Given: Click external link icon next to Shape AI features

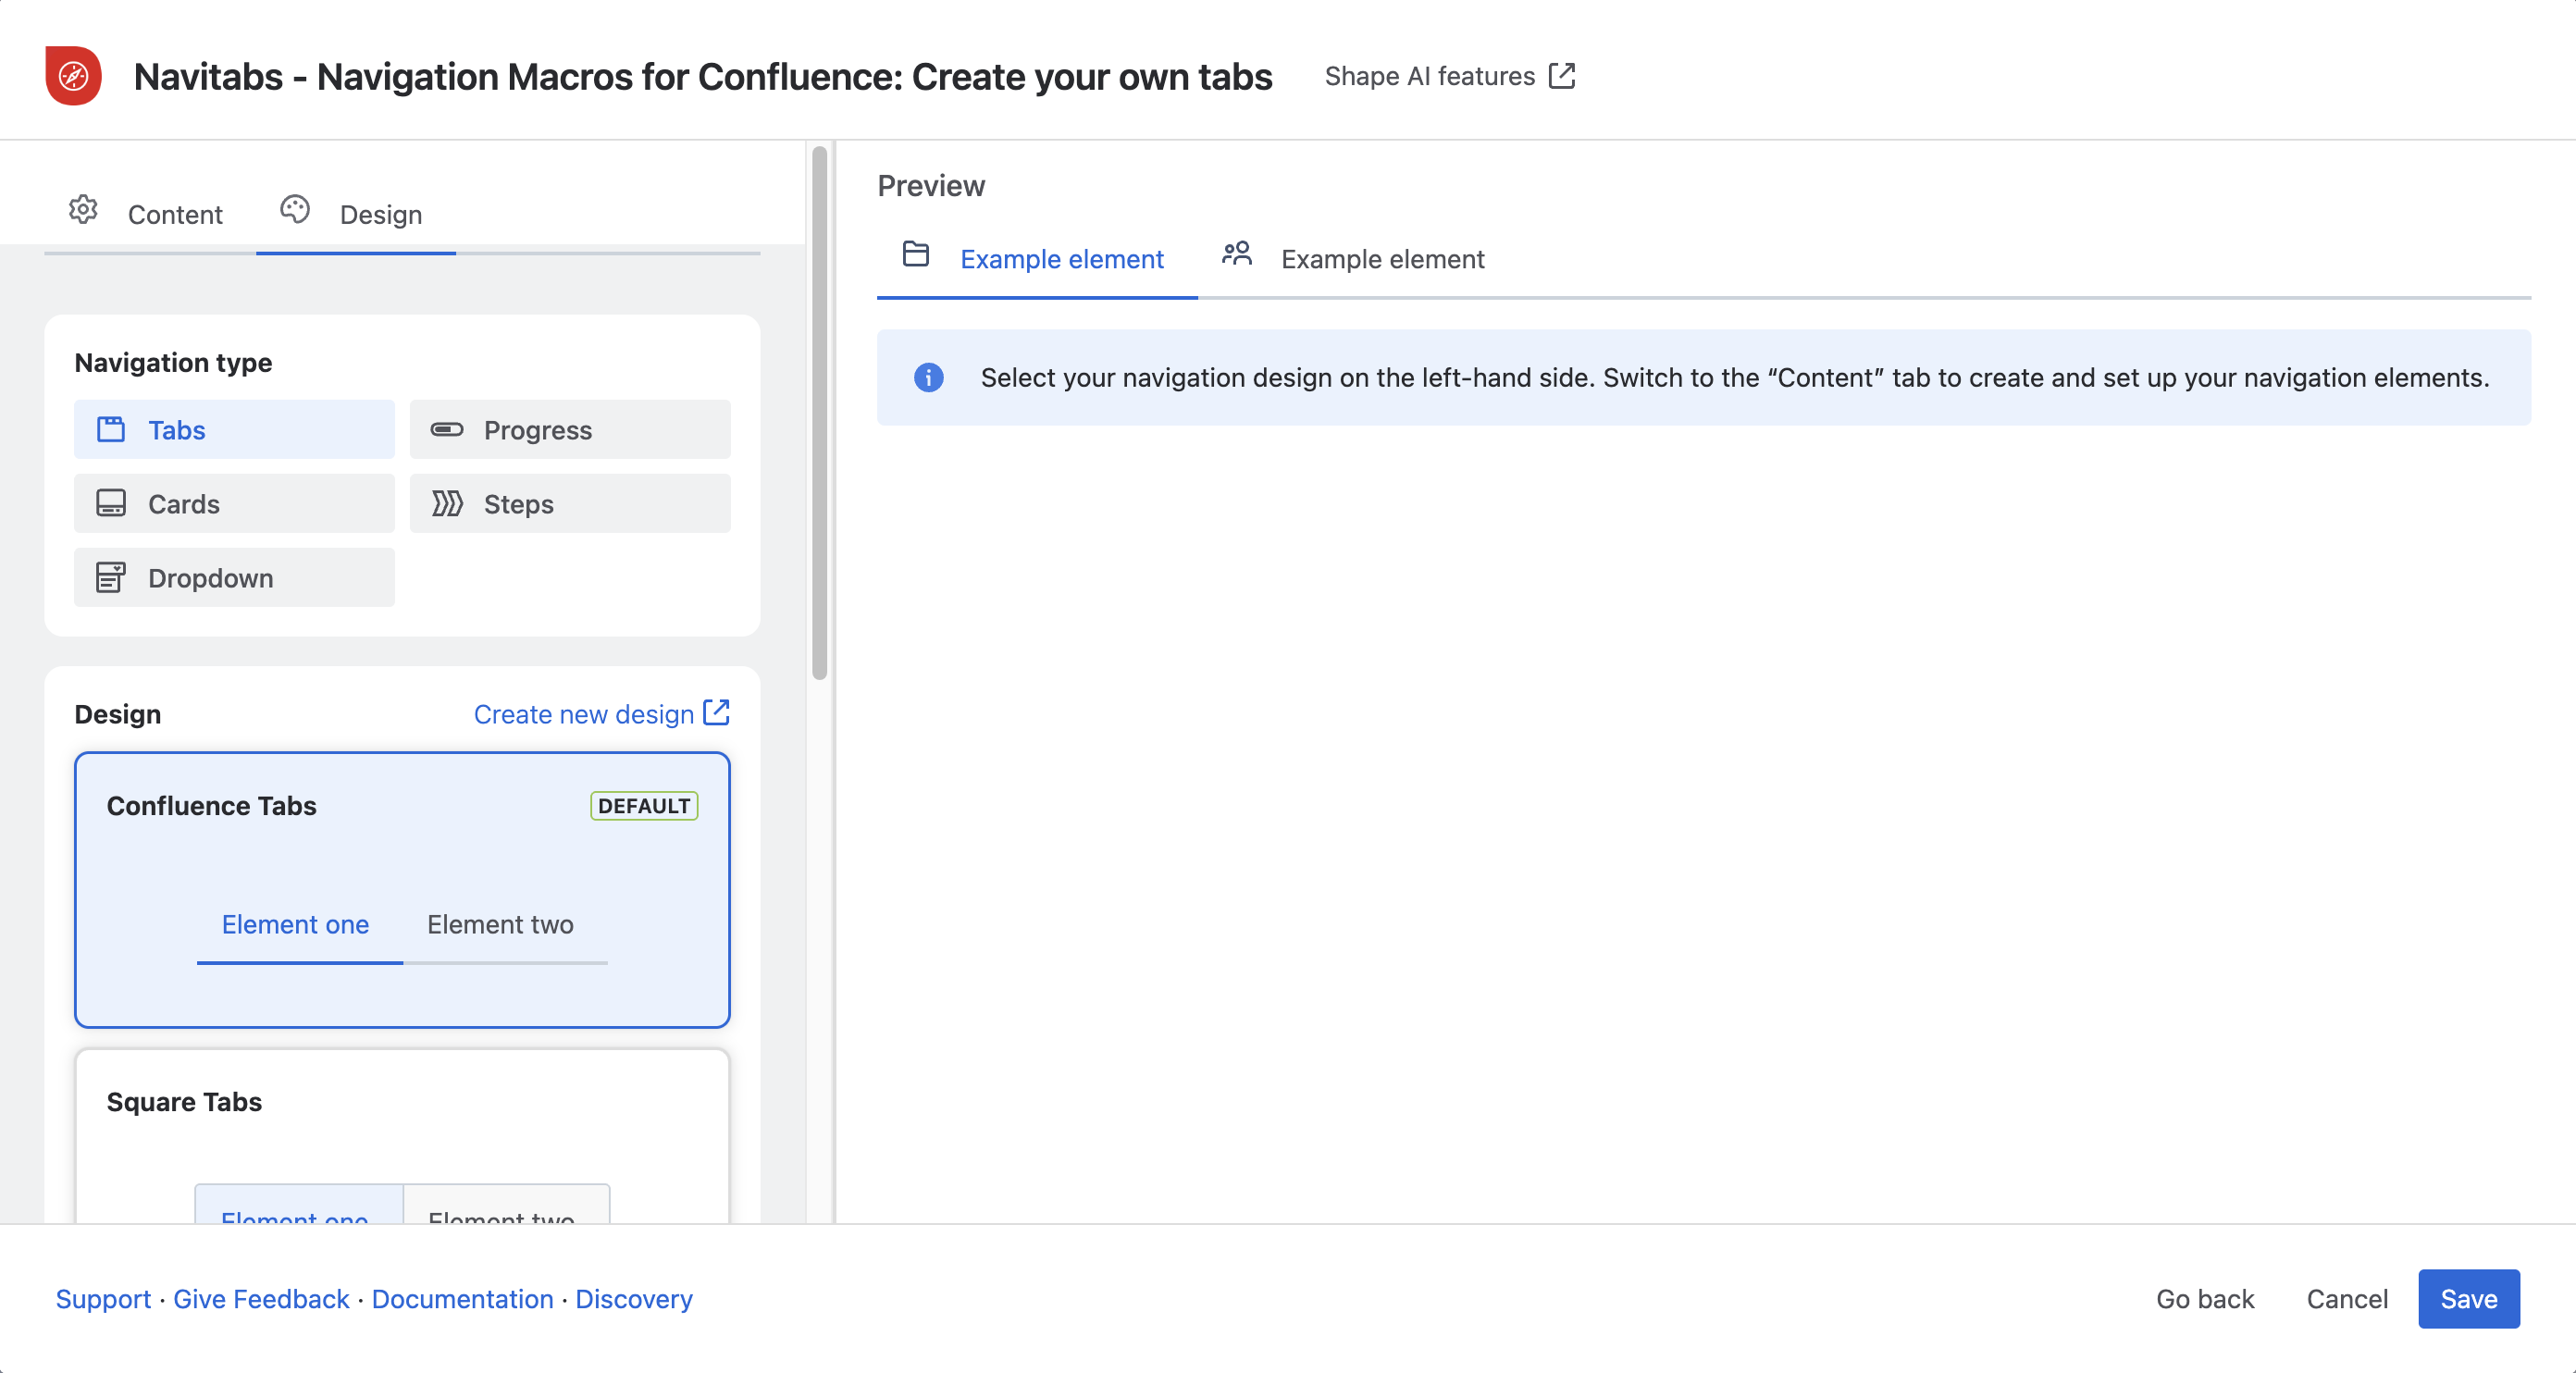Looking at the screenshot, I should 1562,76.
